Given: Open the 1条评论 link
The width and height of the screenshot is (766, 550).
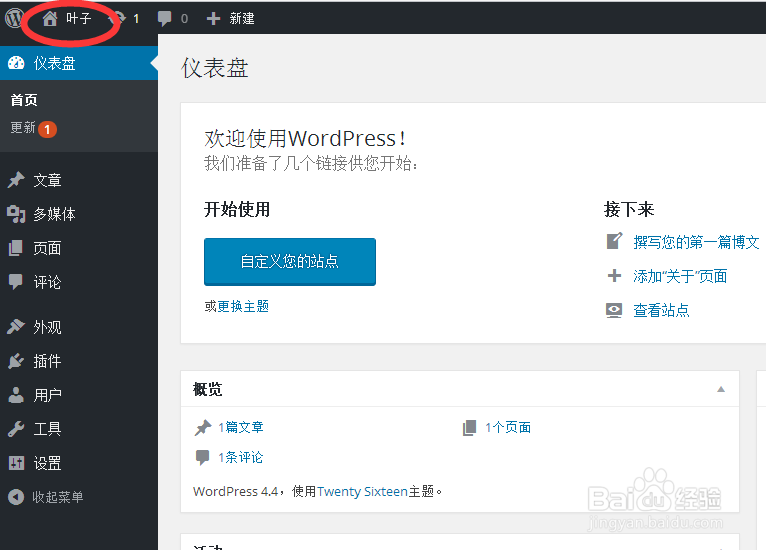Looking at the screenshot, I should pos(240,458).
